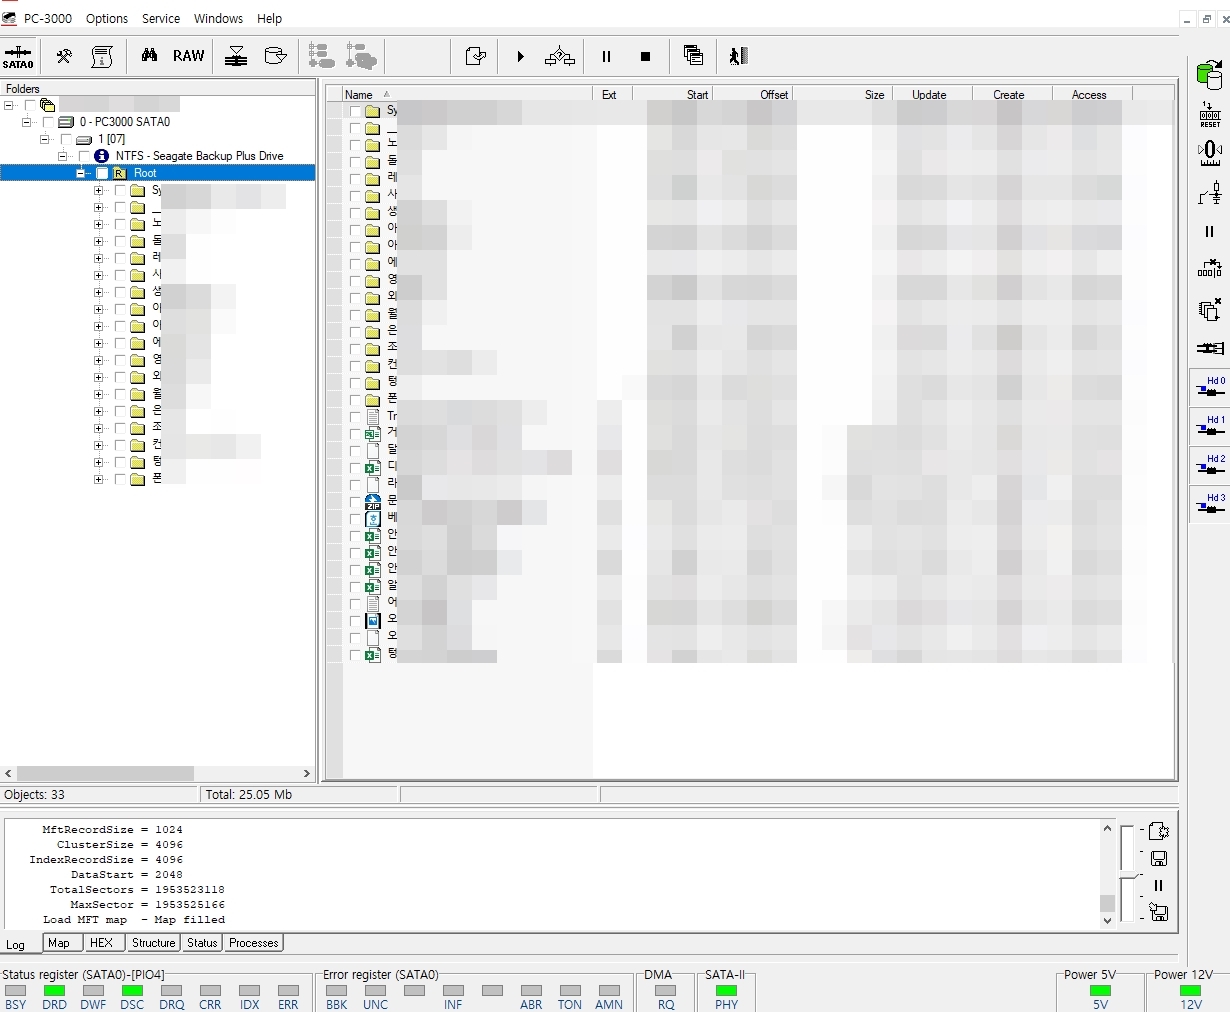Click the floppy save icon in log panel
Viewport: 1230px width, 1012px height.
1158,859
